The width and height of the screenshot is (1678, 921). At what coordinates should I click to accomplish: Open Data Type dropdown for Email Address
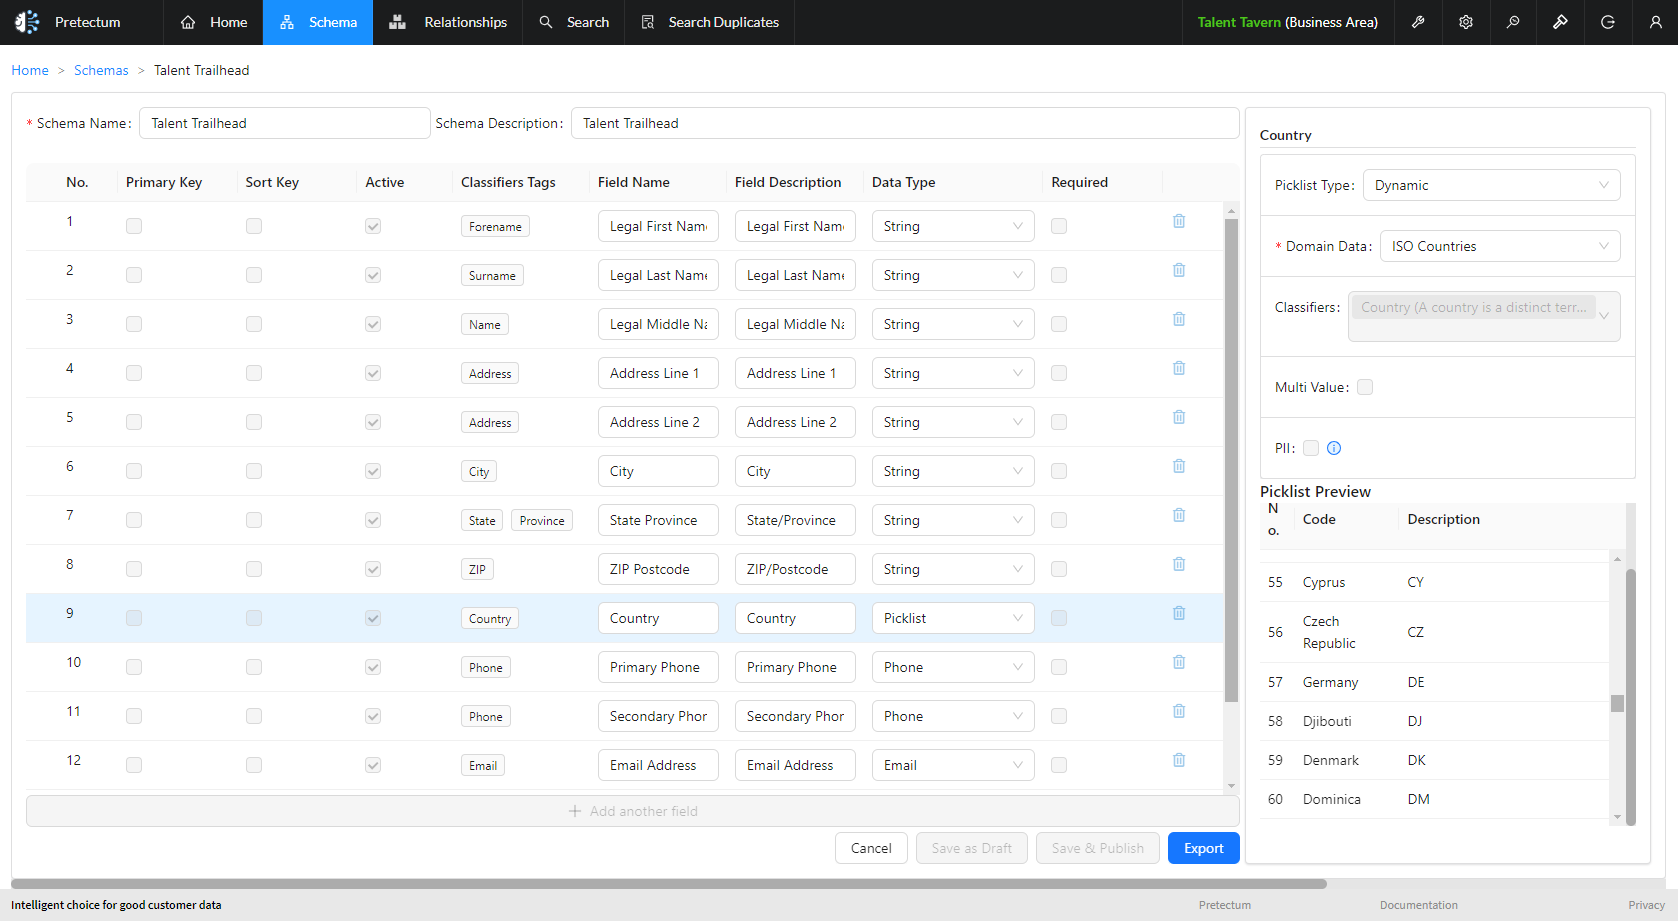point(952,765)
